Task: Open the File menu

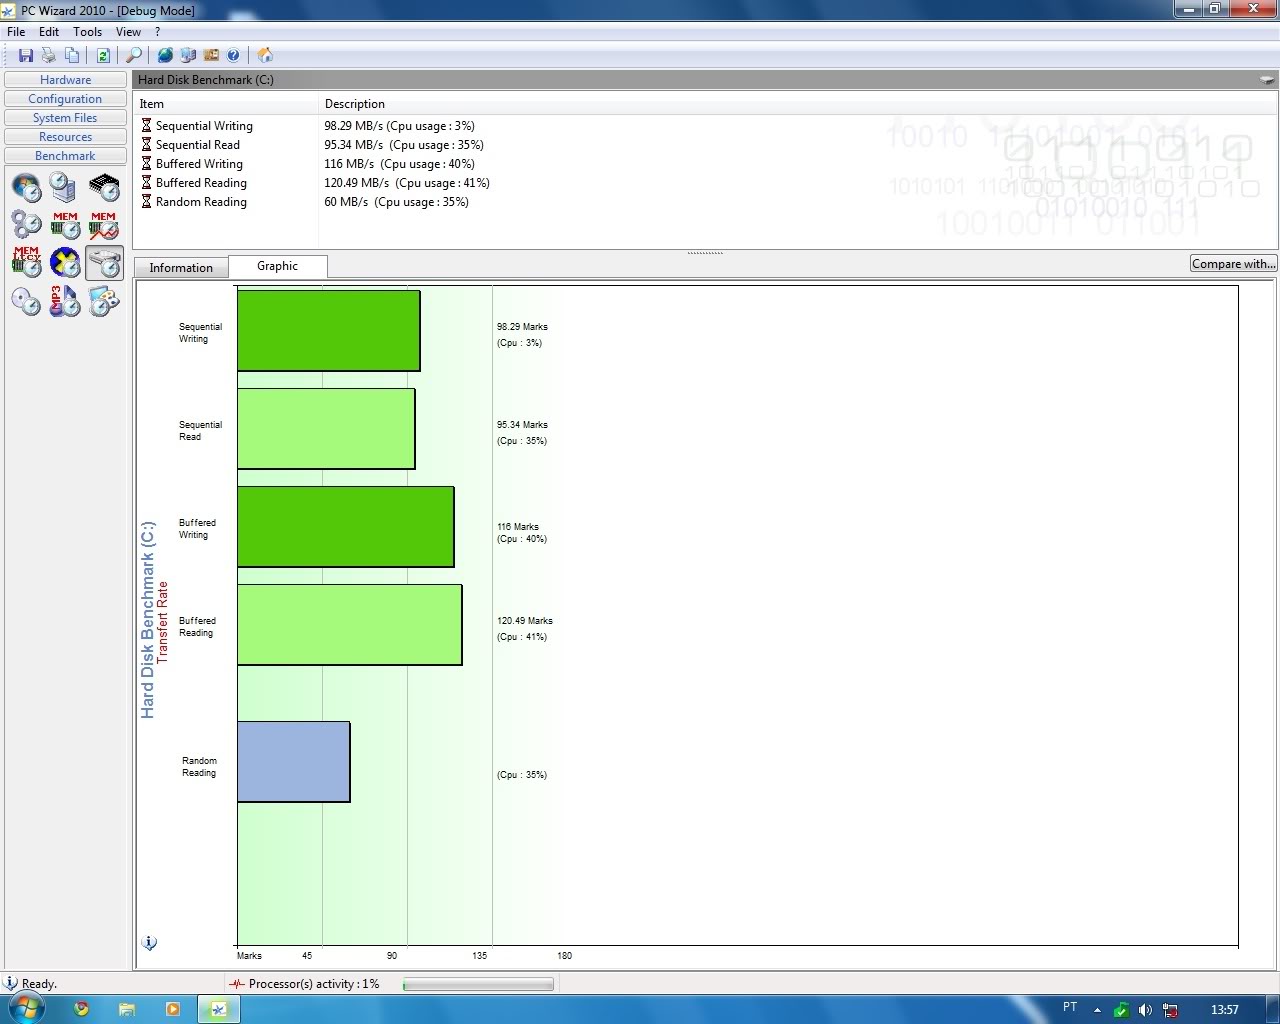Action: coord(16,32)
